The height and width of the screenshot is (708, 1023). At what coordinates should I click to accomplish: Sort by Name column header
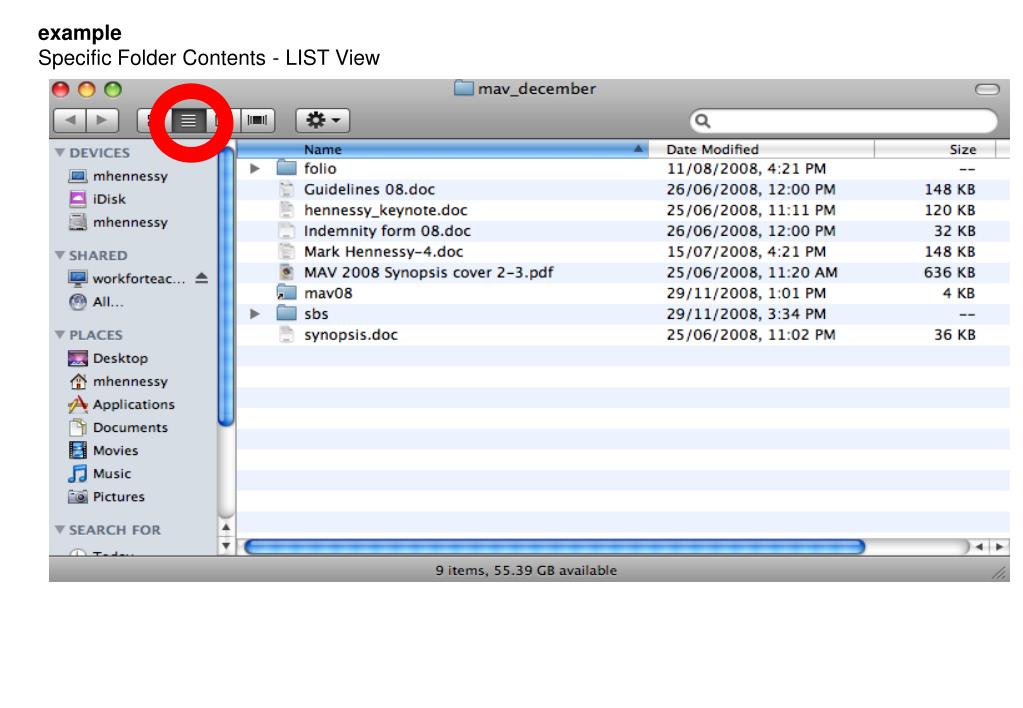click(x=442, y=149)
